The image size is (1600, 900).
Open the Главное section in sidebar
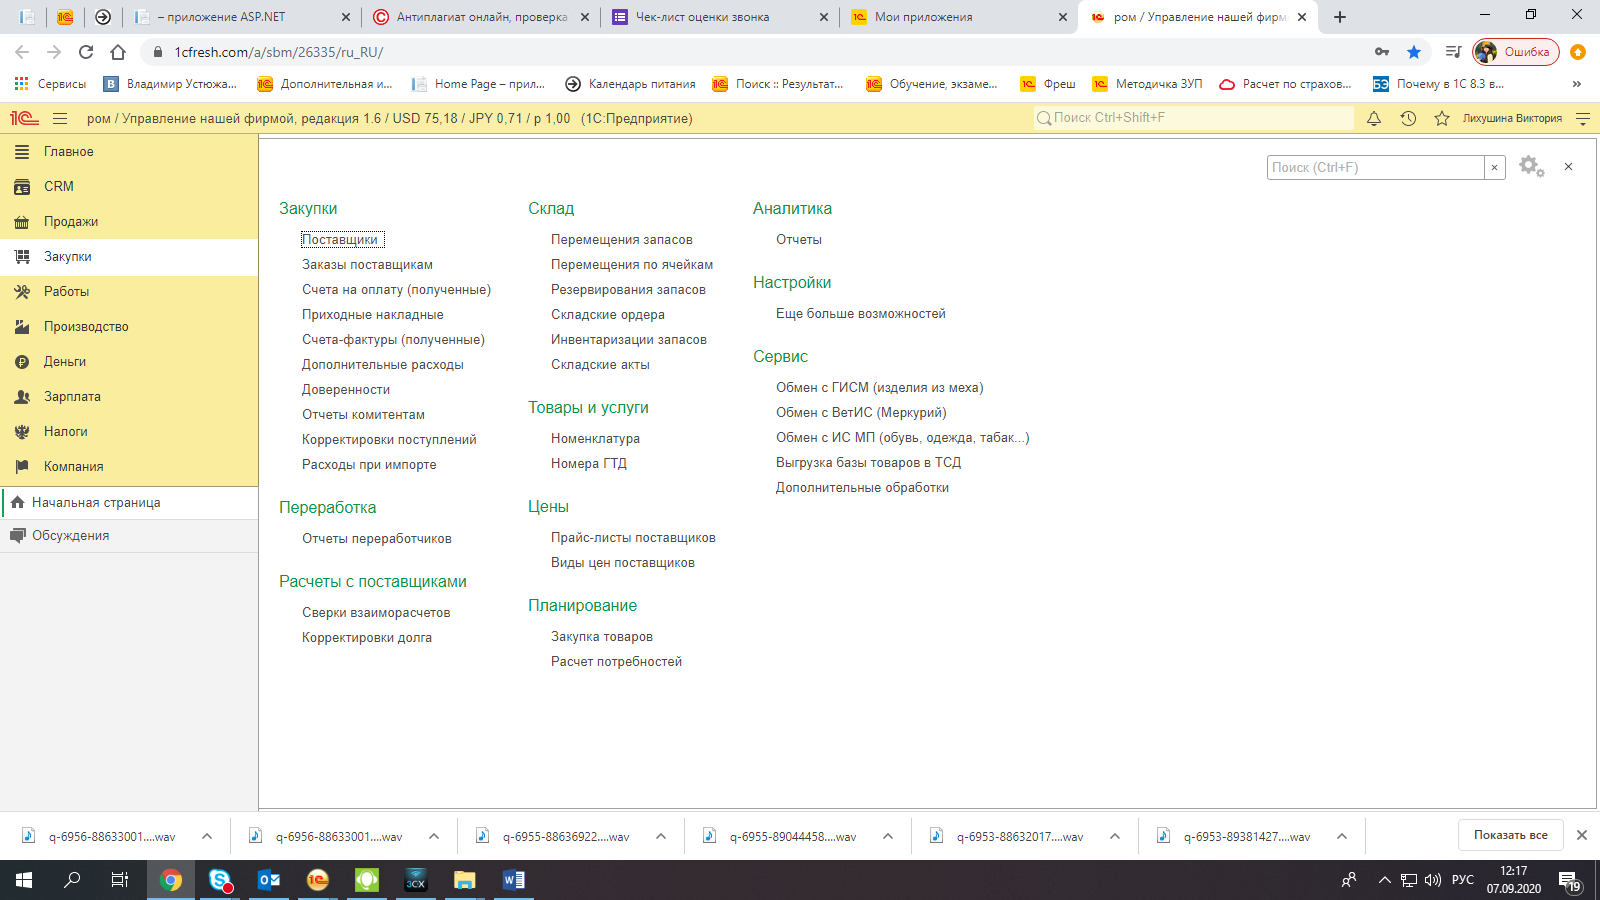click(129, 152)
